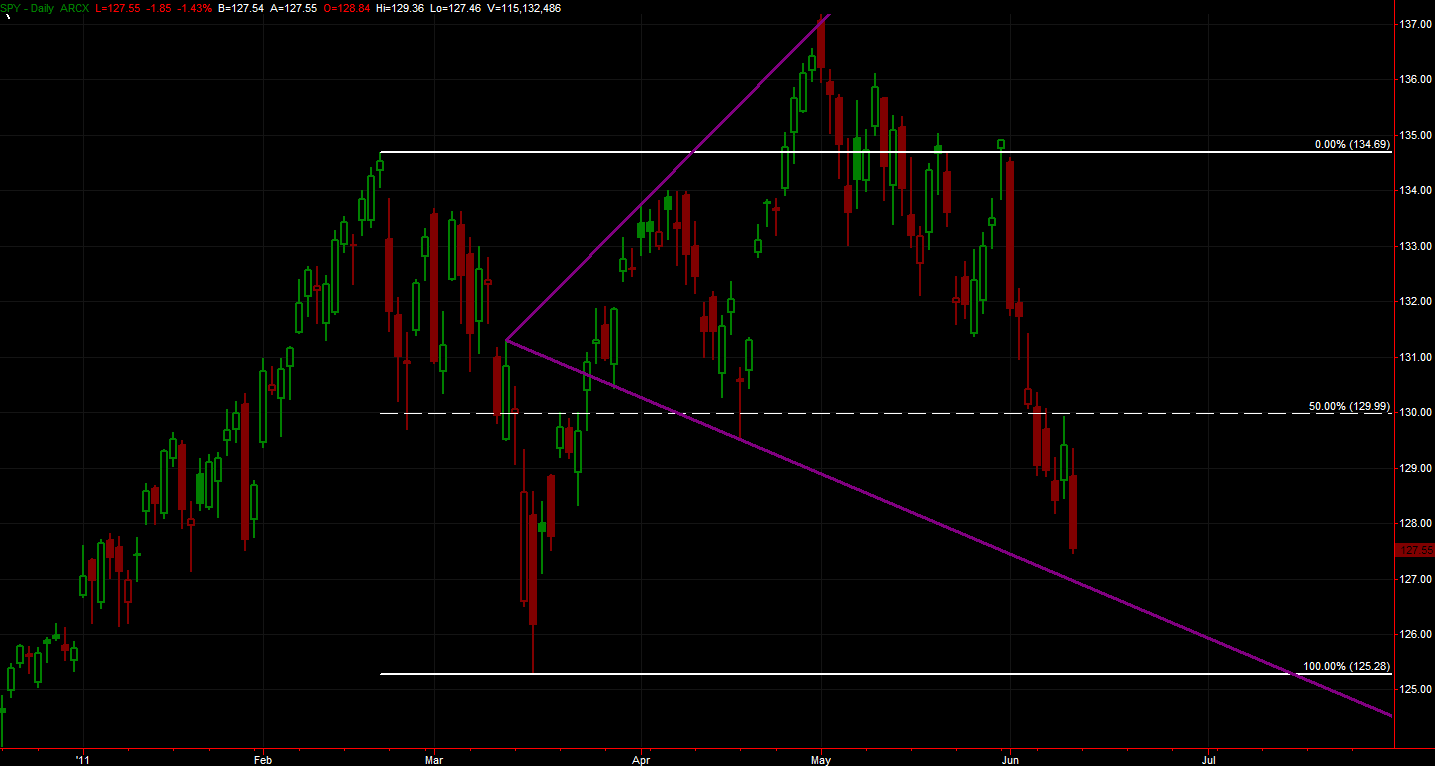Select the 0.00% (134.69) Fibonacci label
The width and height of the screenshot is (1435, 766).
[x=1352, y=145]
